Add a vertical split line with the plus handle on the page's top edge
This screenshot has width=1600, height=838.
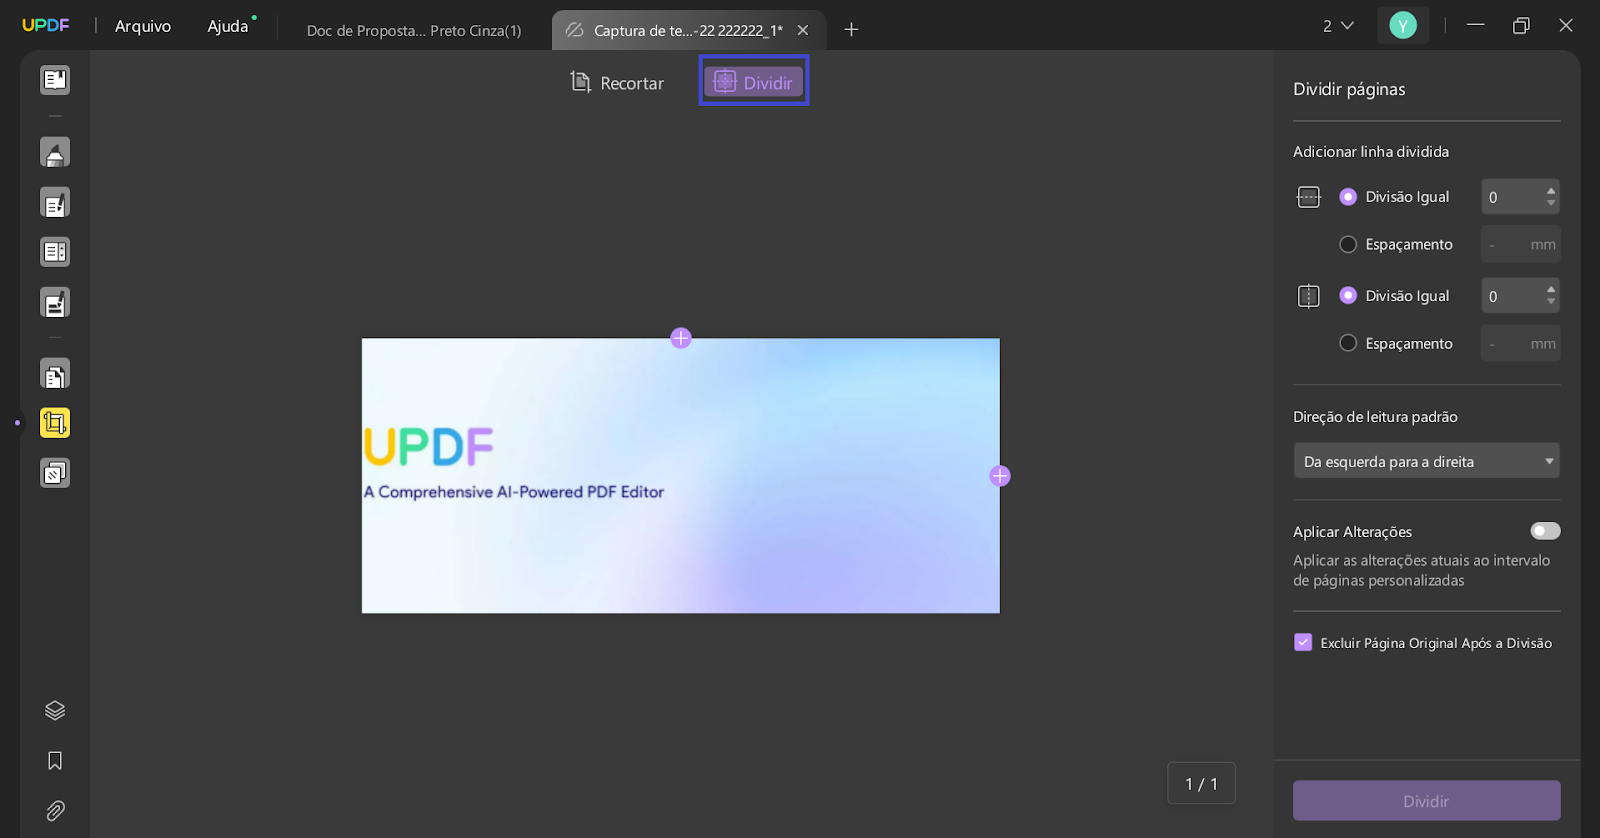pyautogui.click(x=681, y=338)
